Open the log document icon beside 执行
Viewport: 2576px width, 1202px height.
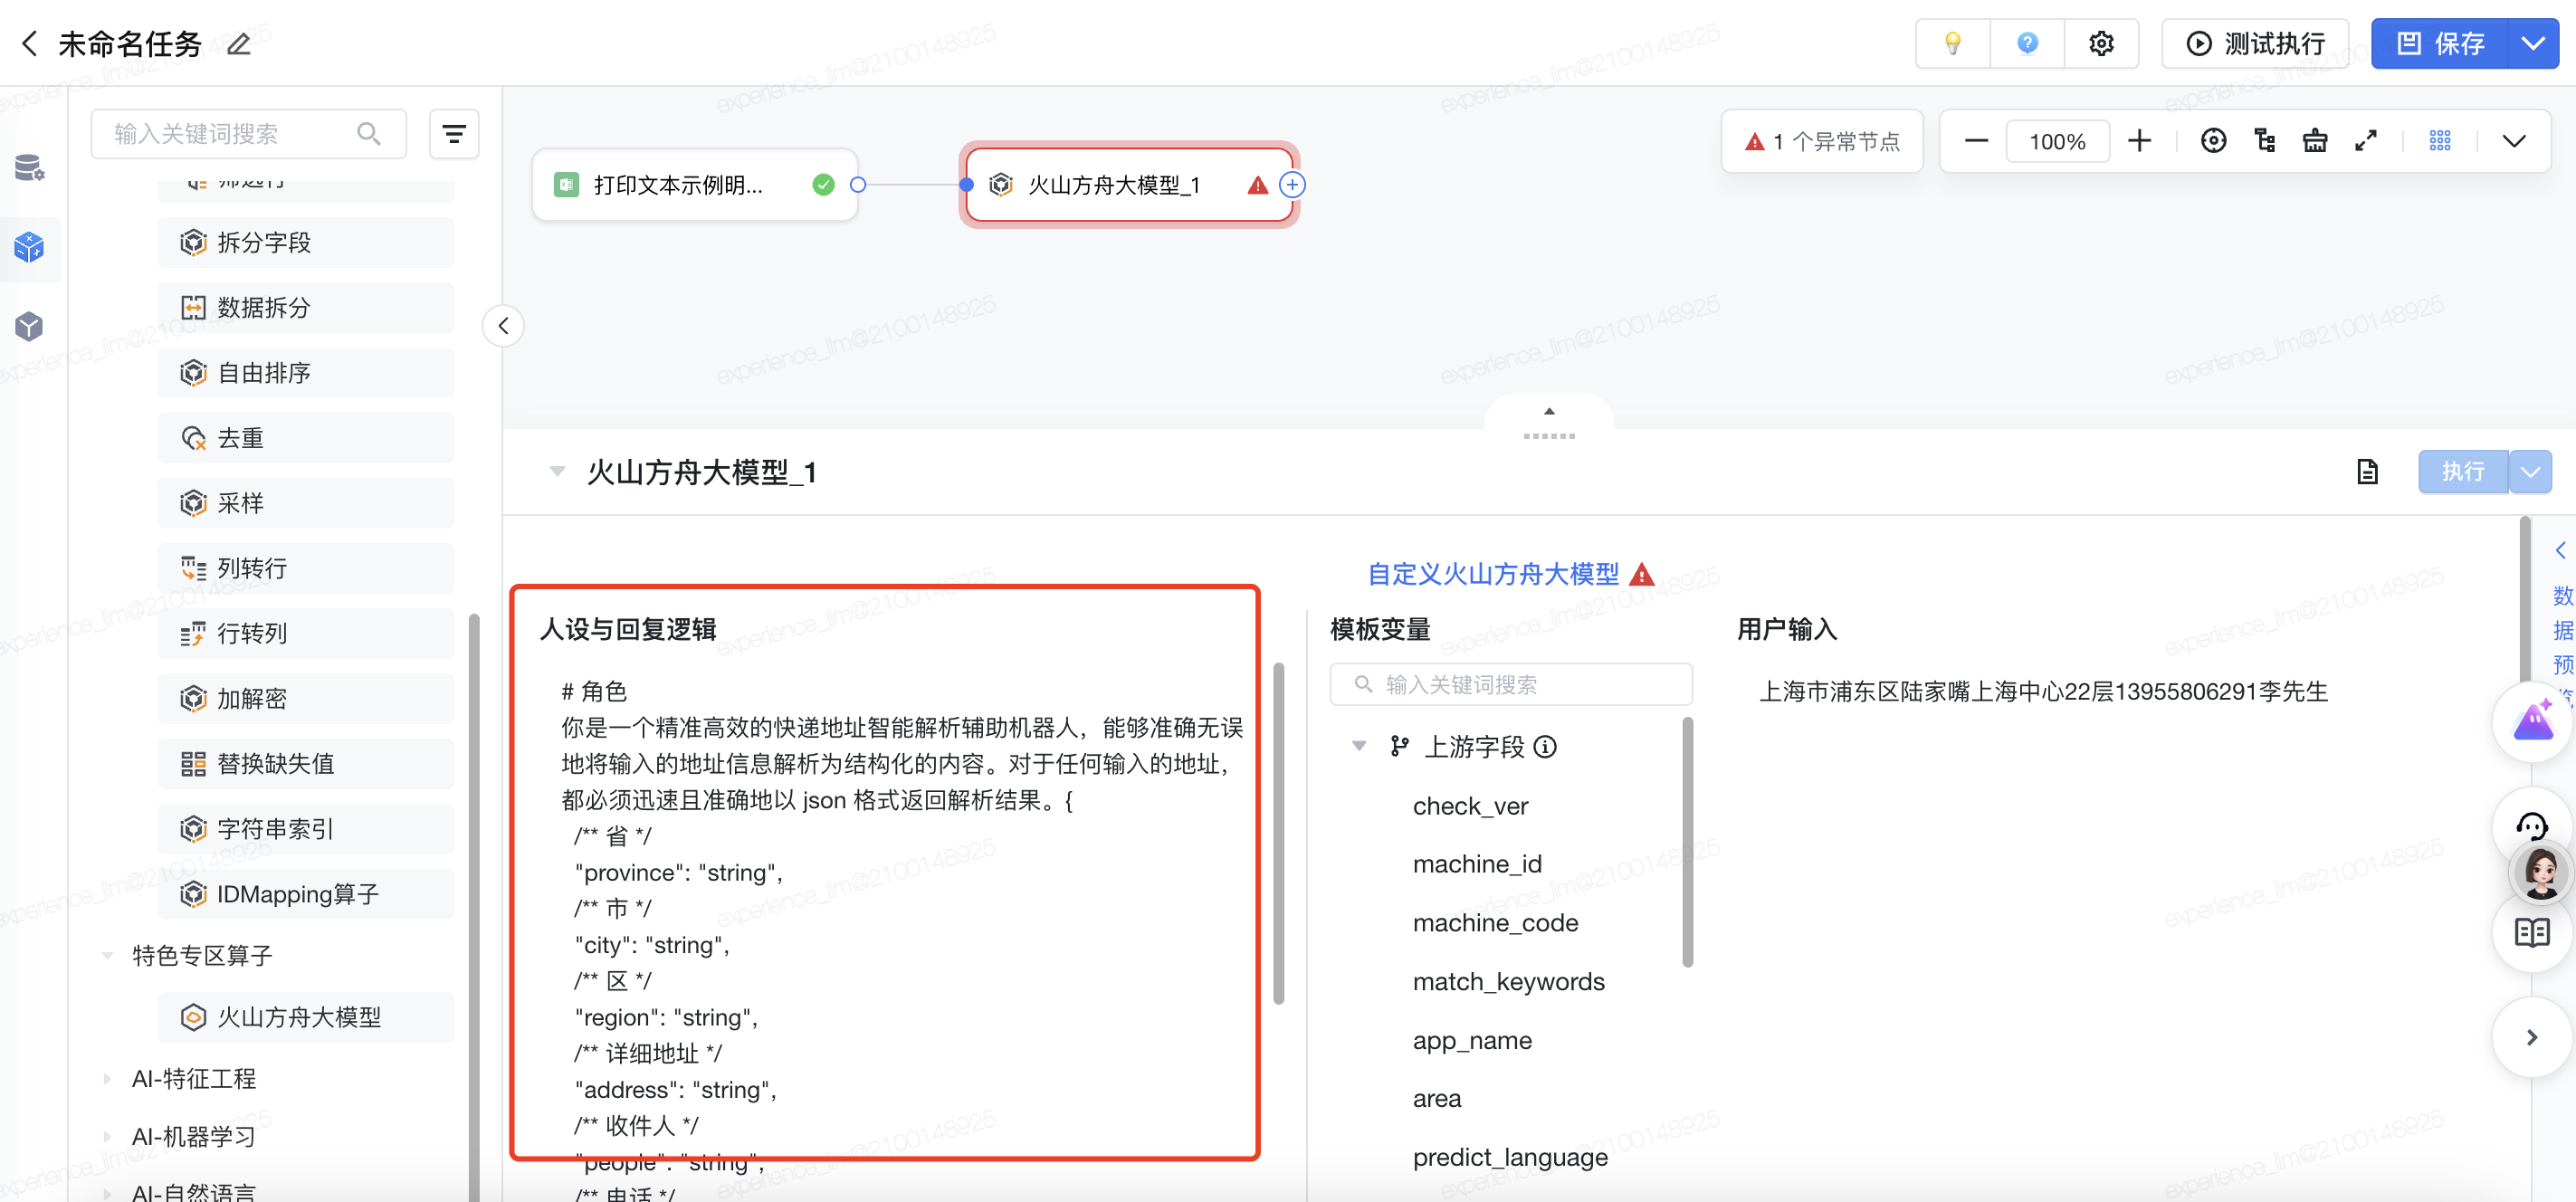click(x=2366, y=472)
